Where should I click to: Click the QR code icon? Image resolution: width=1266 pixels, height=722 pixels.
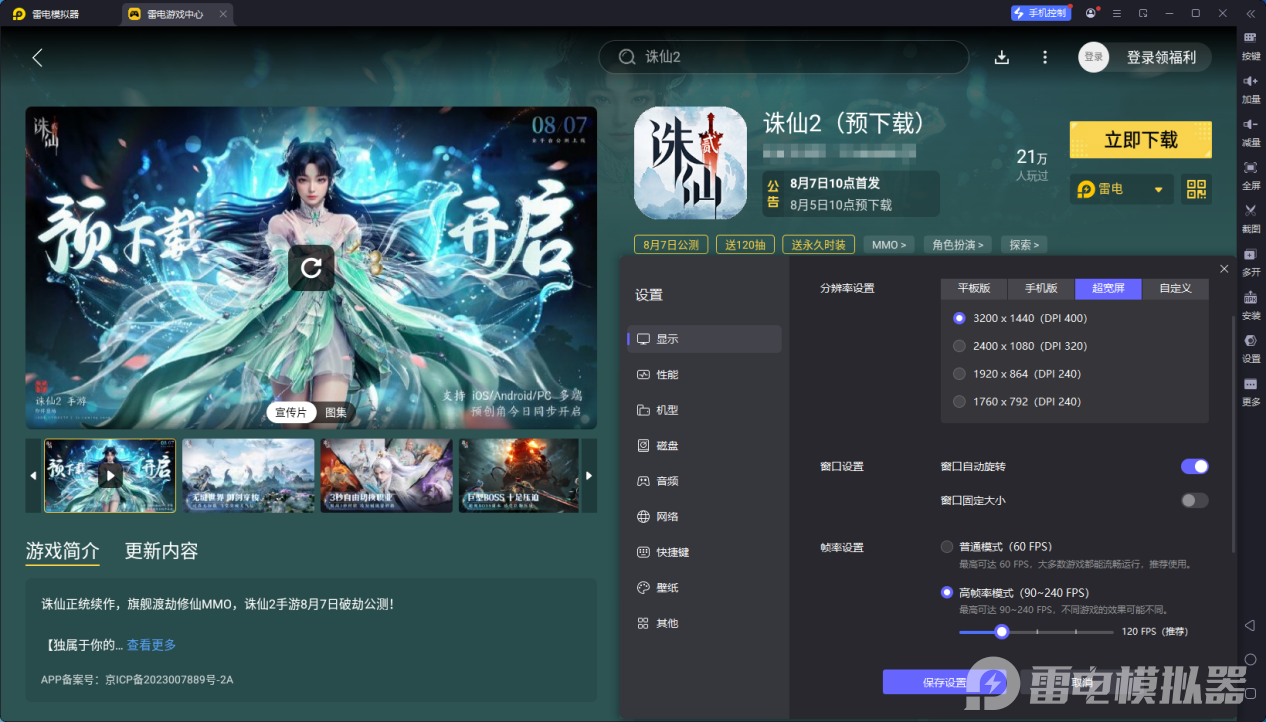(x=1196, y=189)
